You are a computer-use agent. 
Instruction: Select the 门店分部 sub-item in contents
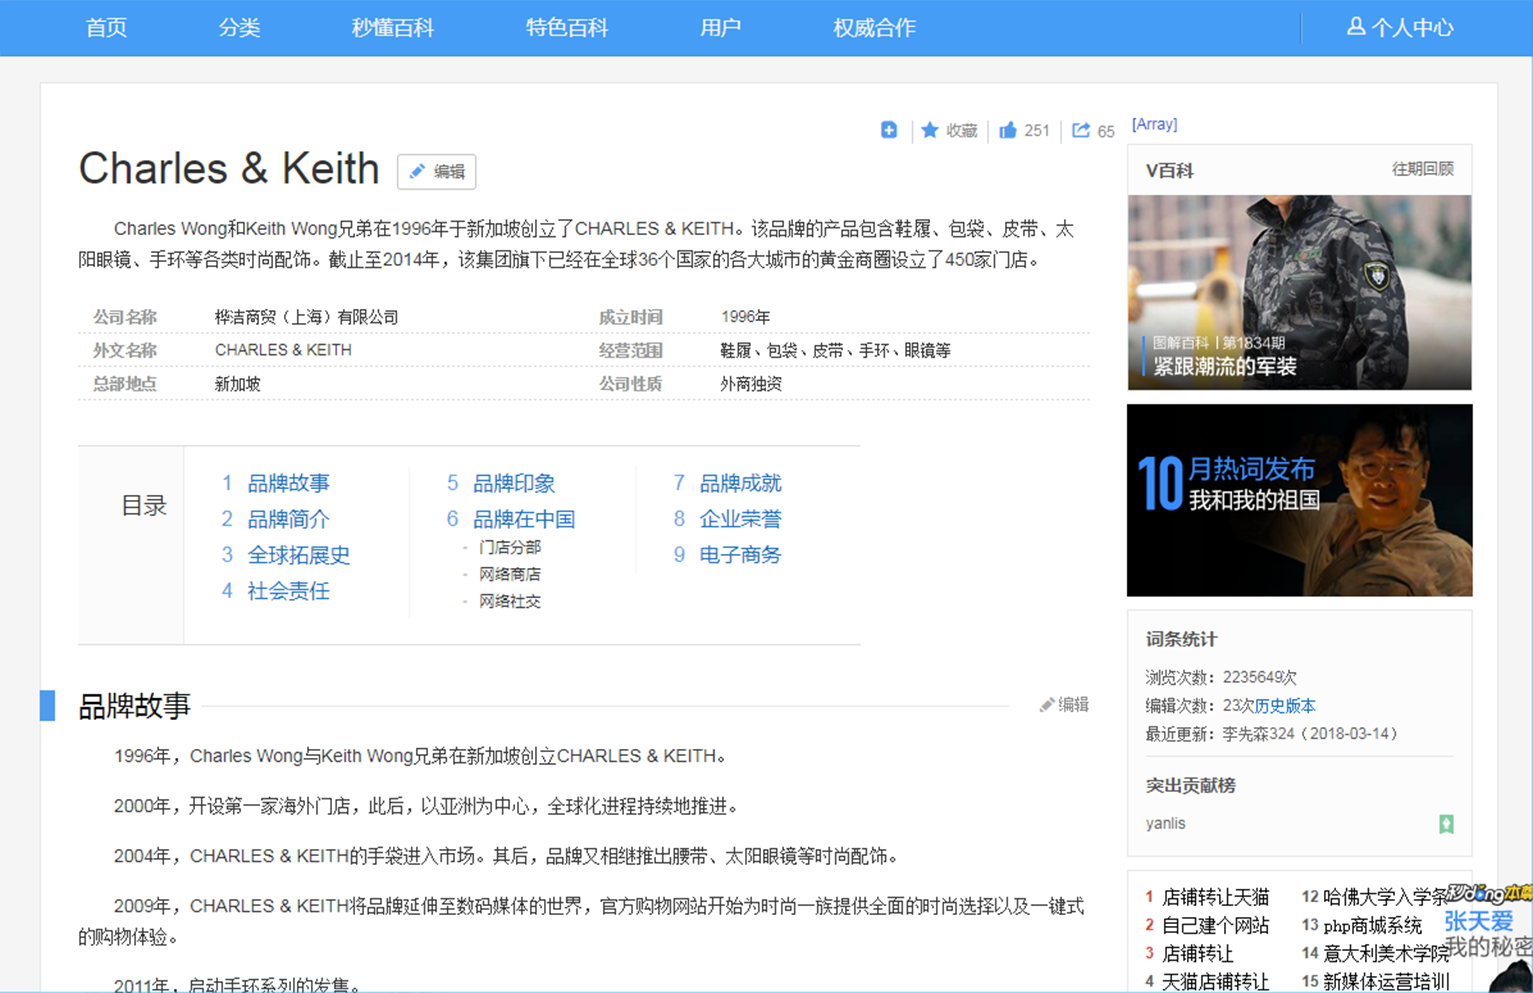click(509, 547)
